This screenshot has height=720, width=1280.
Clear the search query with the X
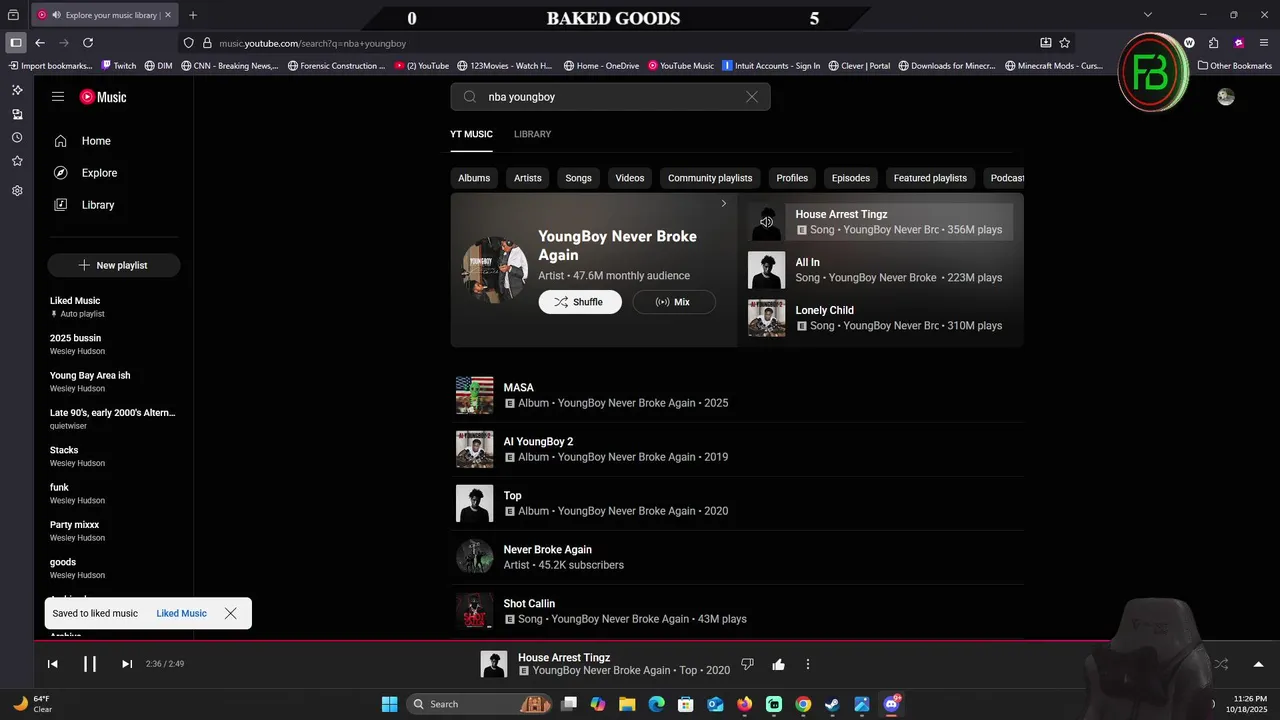752,97
